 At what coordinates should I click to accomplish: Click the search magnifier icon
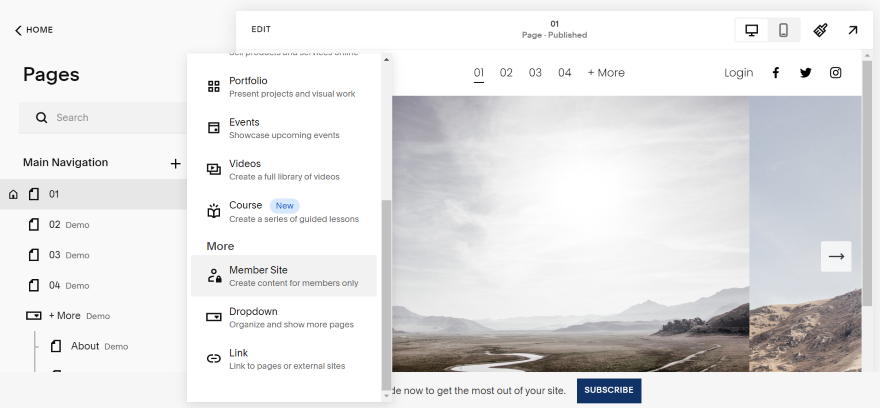tap(41, 117)
